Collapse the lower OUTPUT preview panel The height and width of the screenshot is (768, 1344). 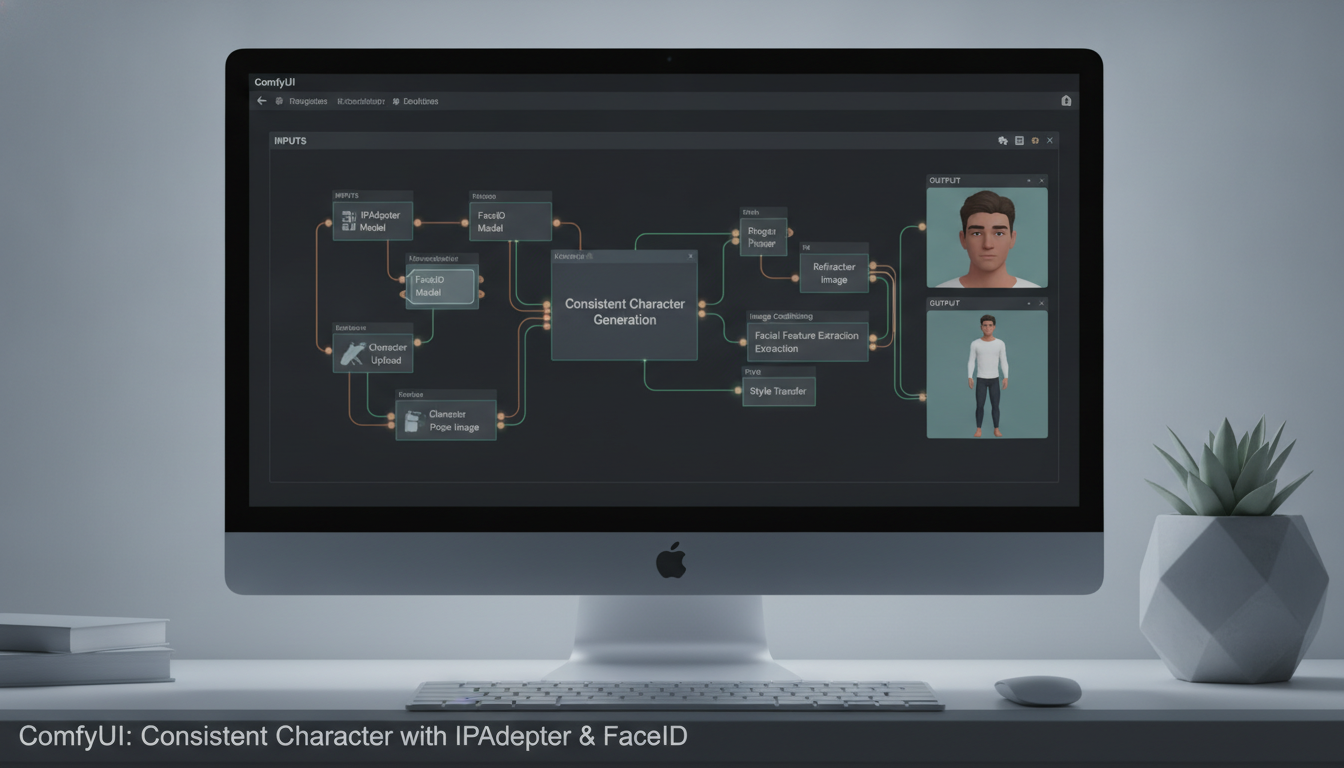[1029, 303]
